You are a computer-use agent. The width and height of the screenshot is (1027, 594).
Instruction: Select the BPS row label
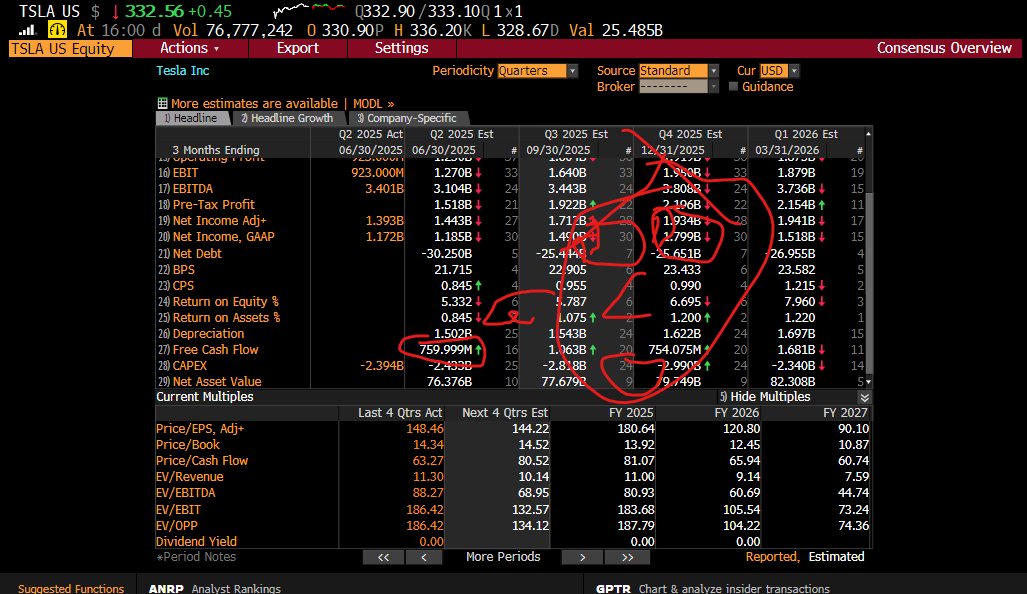[x=183, y=269]
